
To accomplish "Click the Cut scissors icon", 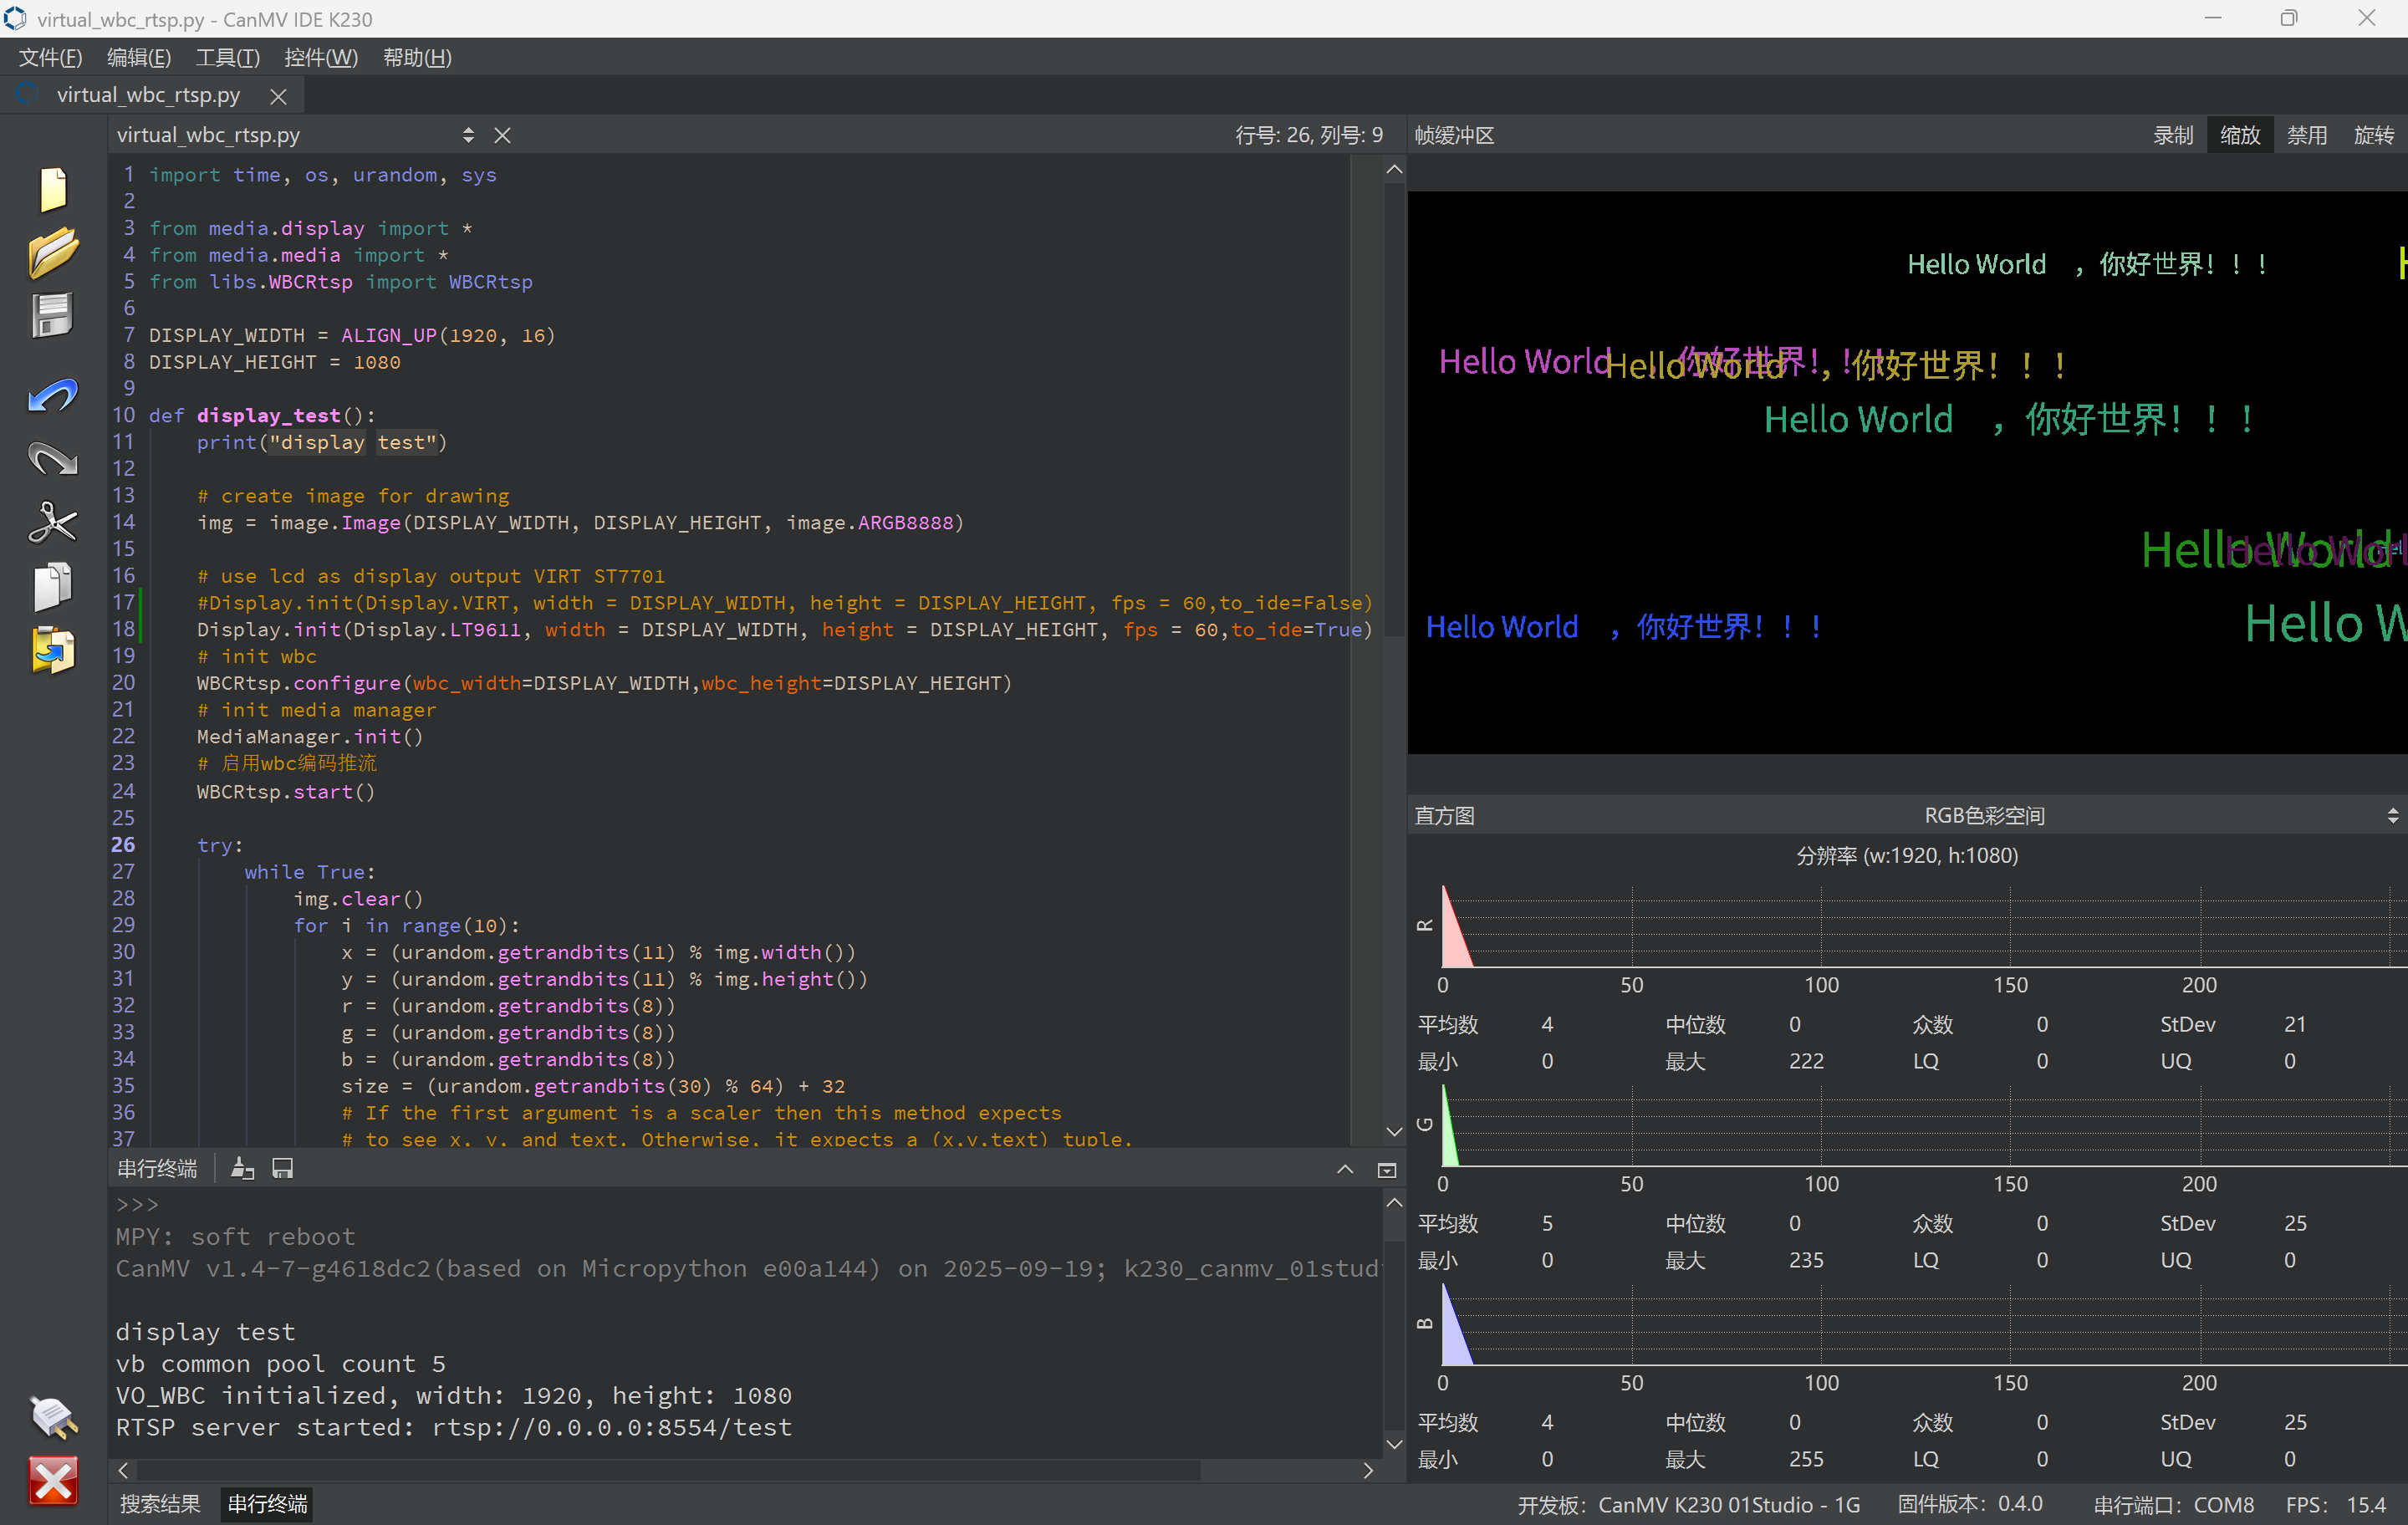I will [53, 522].
